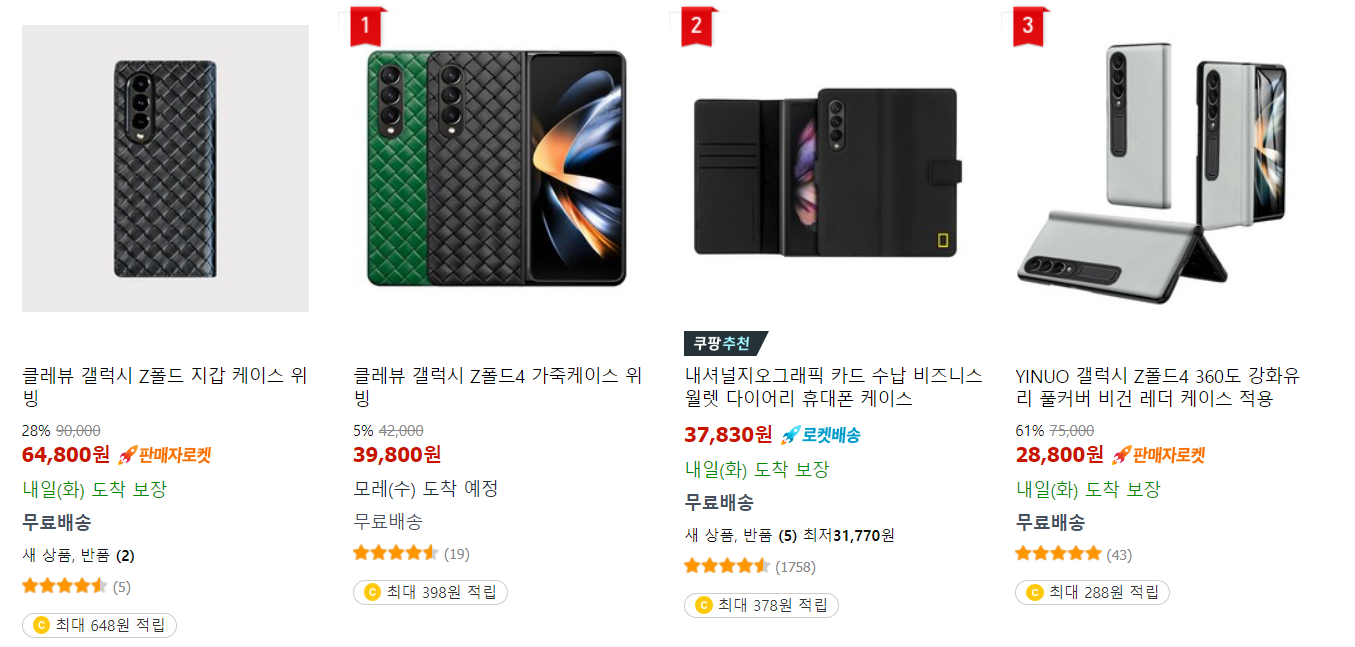Screen dimensions: 1355x647
Task: Click the rank 2 red ribbon badge
Action: 699,26
